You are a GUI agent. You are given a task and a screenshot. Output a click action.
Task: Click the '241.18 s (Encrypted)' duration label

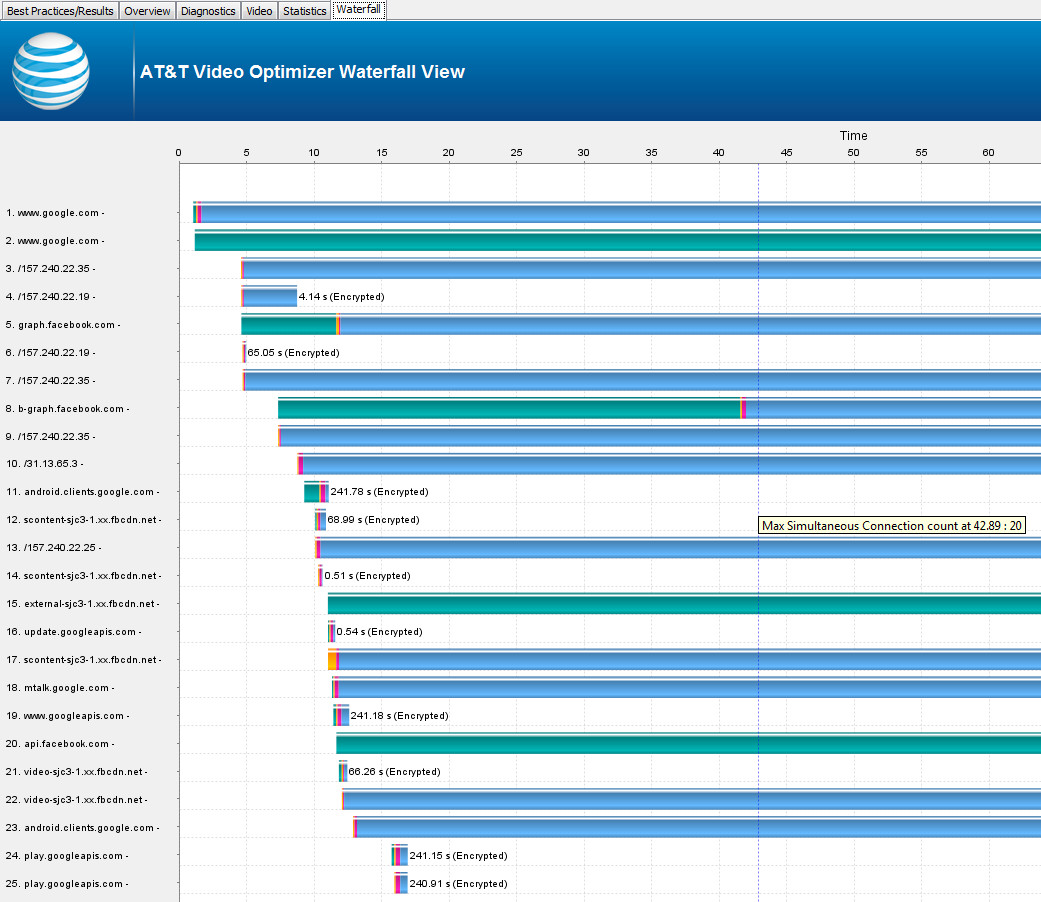(x=400, y=715)
